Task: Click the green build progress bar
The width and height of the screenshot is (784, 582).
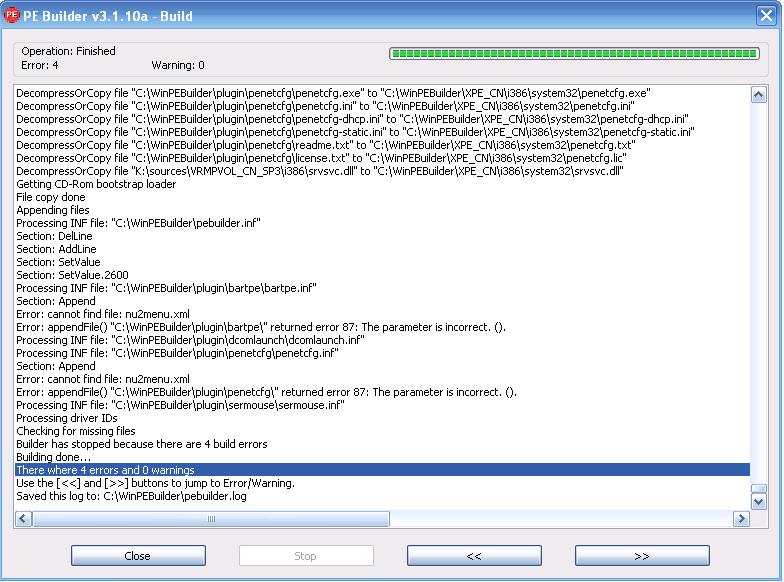Action: [x=574, y=54]
